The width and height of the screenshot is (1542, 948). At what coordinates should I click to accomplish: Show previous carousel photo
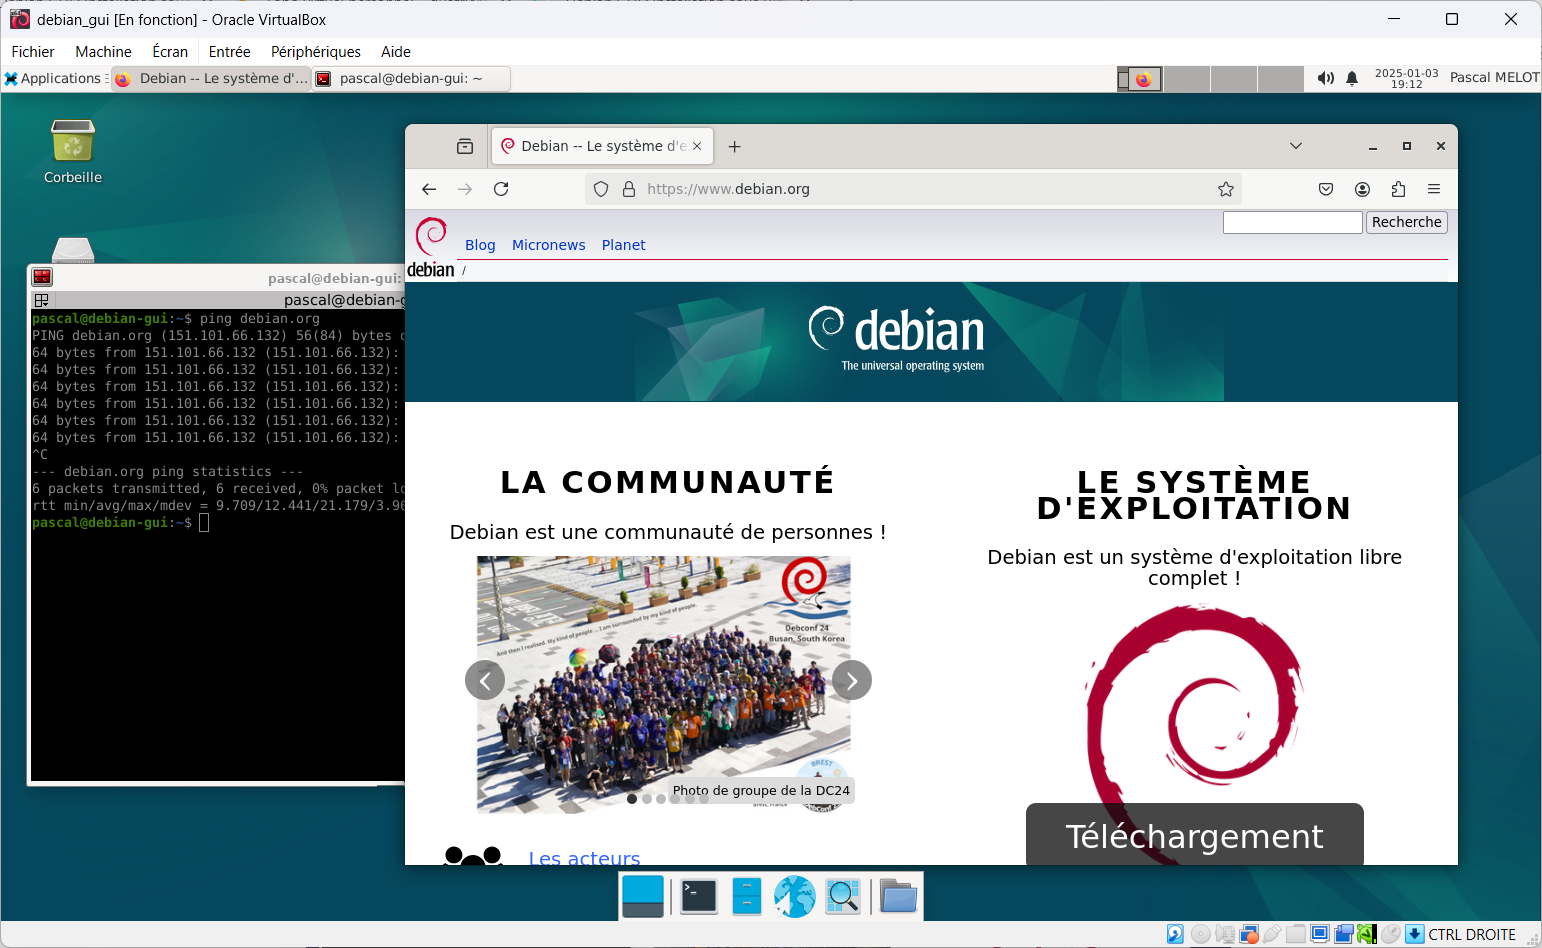(485, 681)
